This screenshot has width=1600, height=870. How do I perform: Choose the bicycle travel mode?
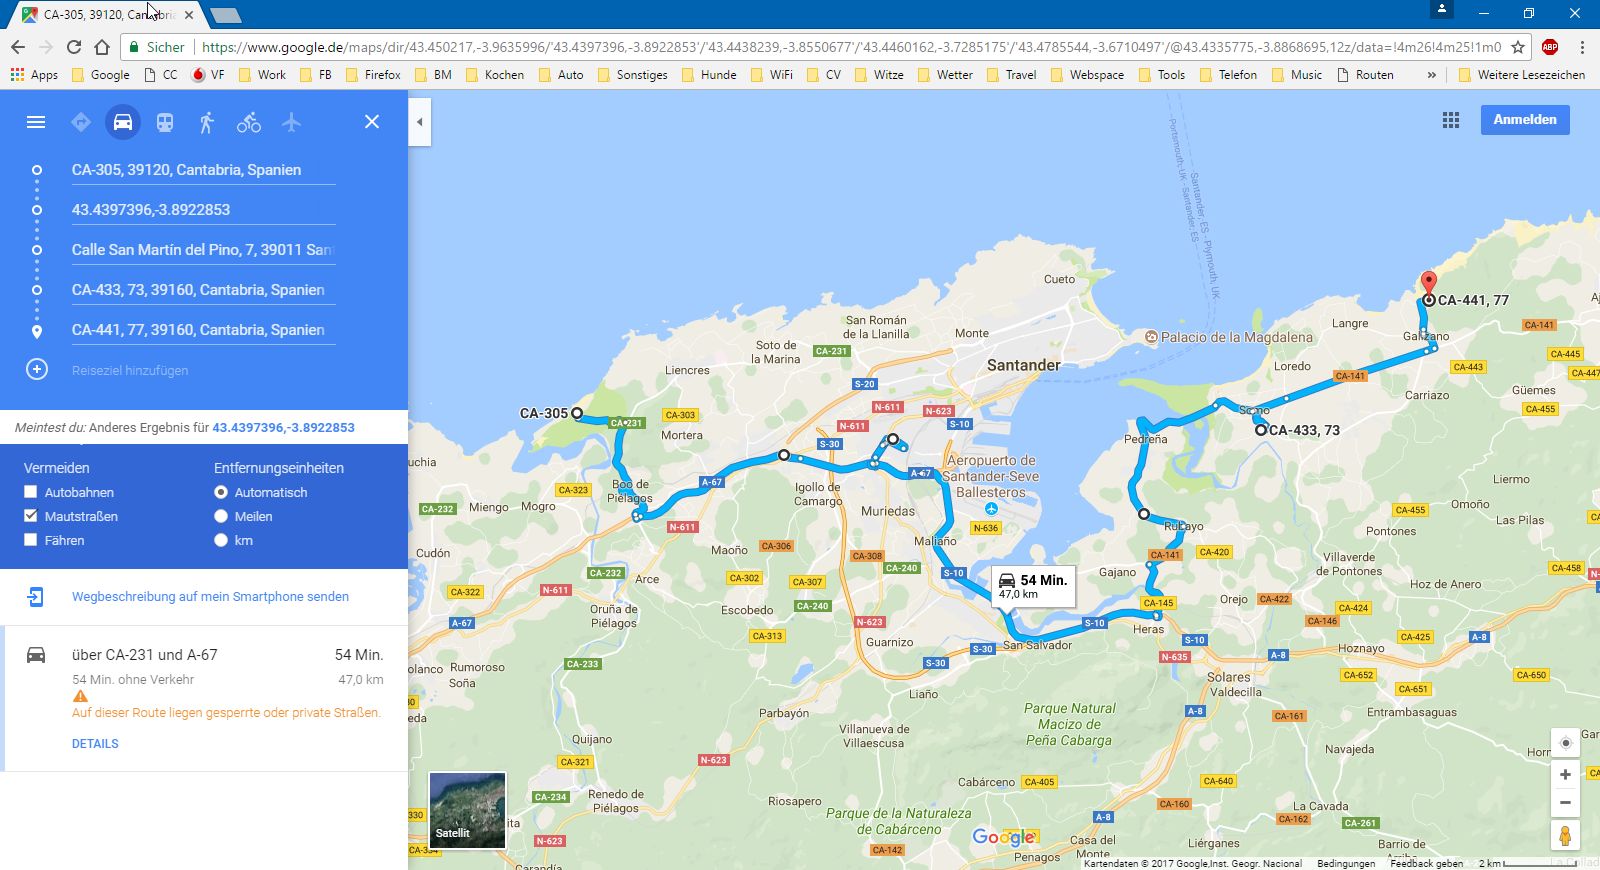point(249,122)
